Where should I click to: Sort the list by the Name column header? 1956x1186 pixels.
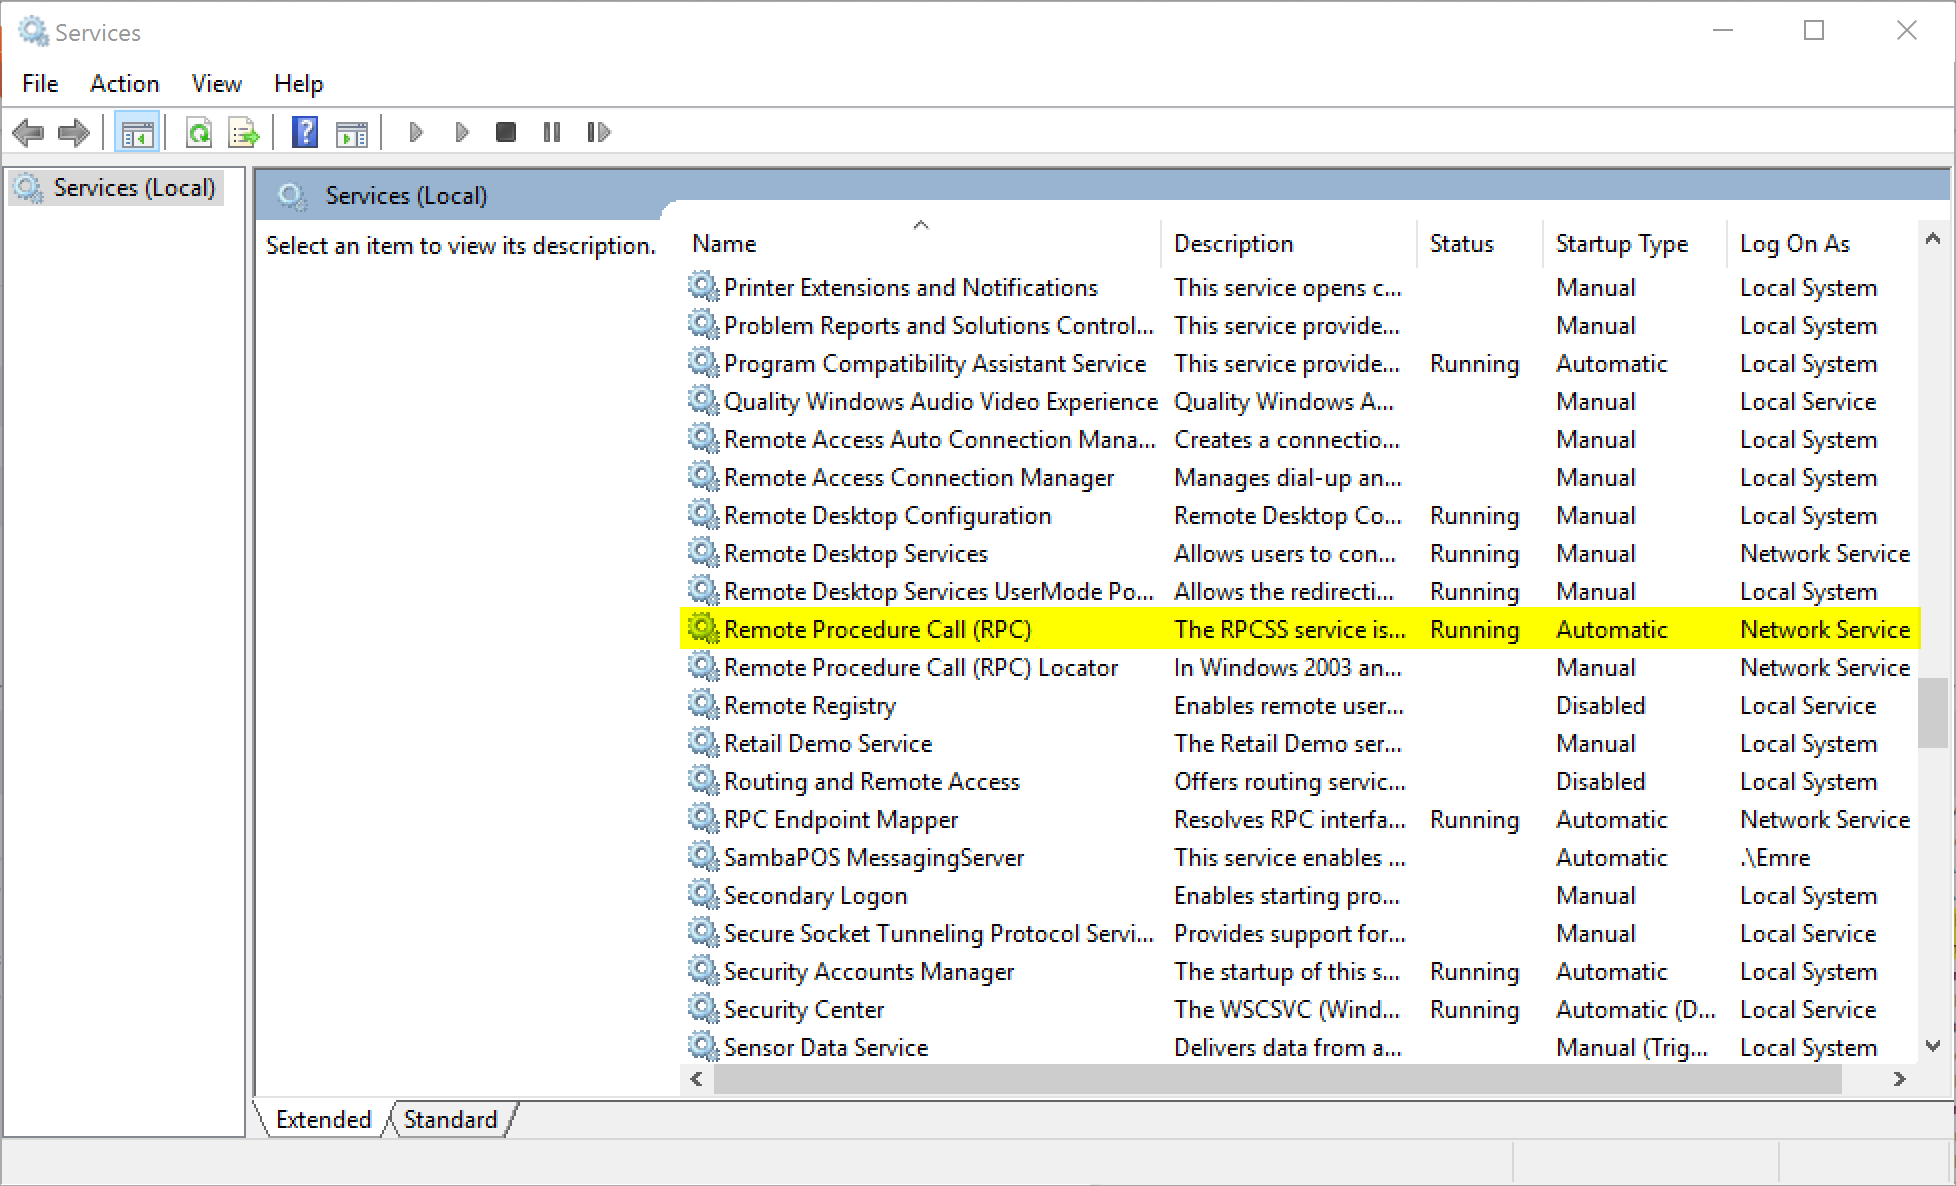point(724,244)
